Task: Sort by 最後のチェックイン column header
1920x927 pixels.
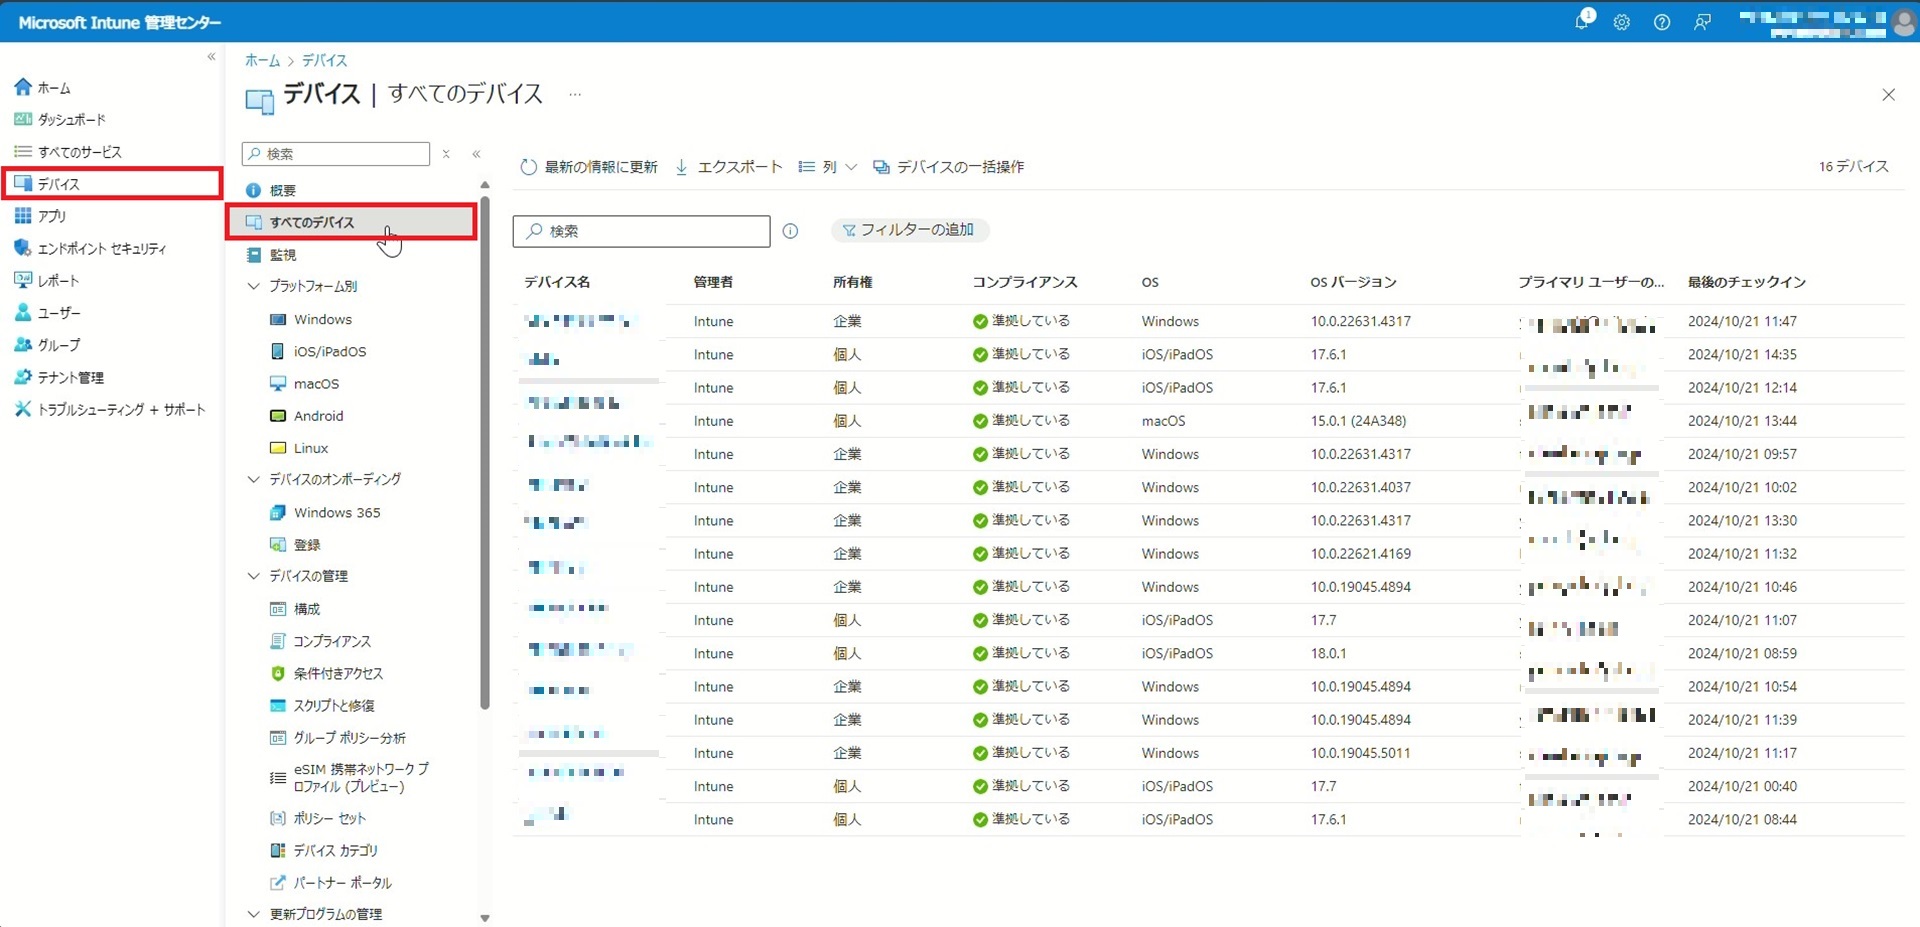Action: [x=1746, y=283]
